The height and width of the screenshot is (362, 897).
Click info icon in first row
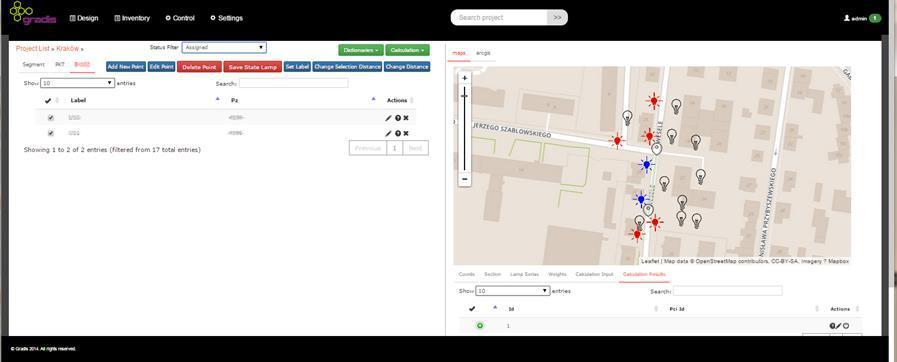[398, 118]
